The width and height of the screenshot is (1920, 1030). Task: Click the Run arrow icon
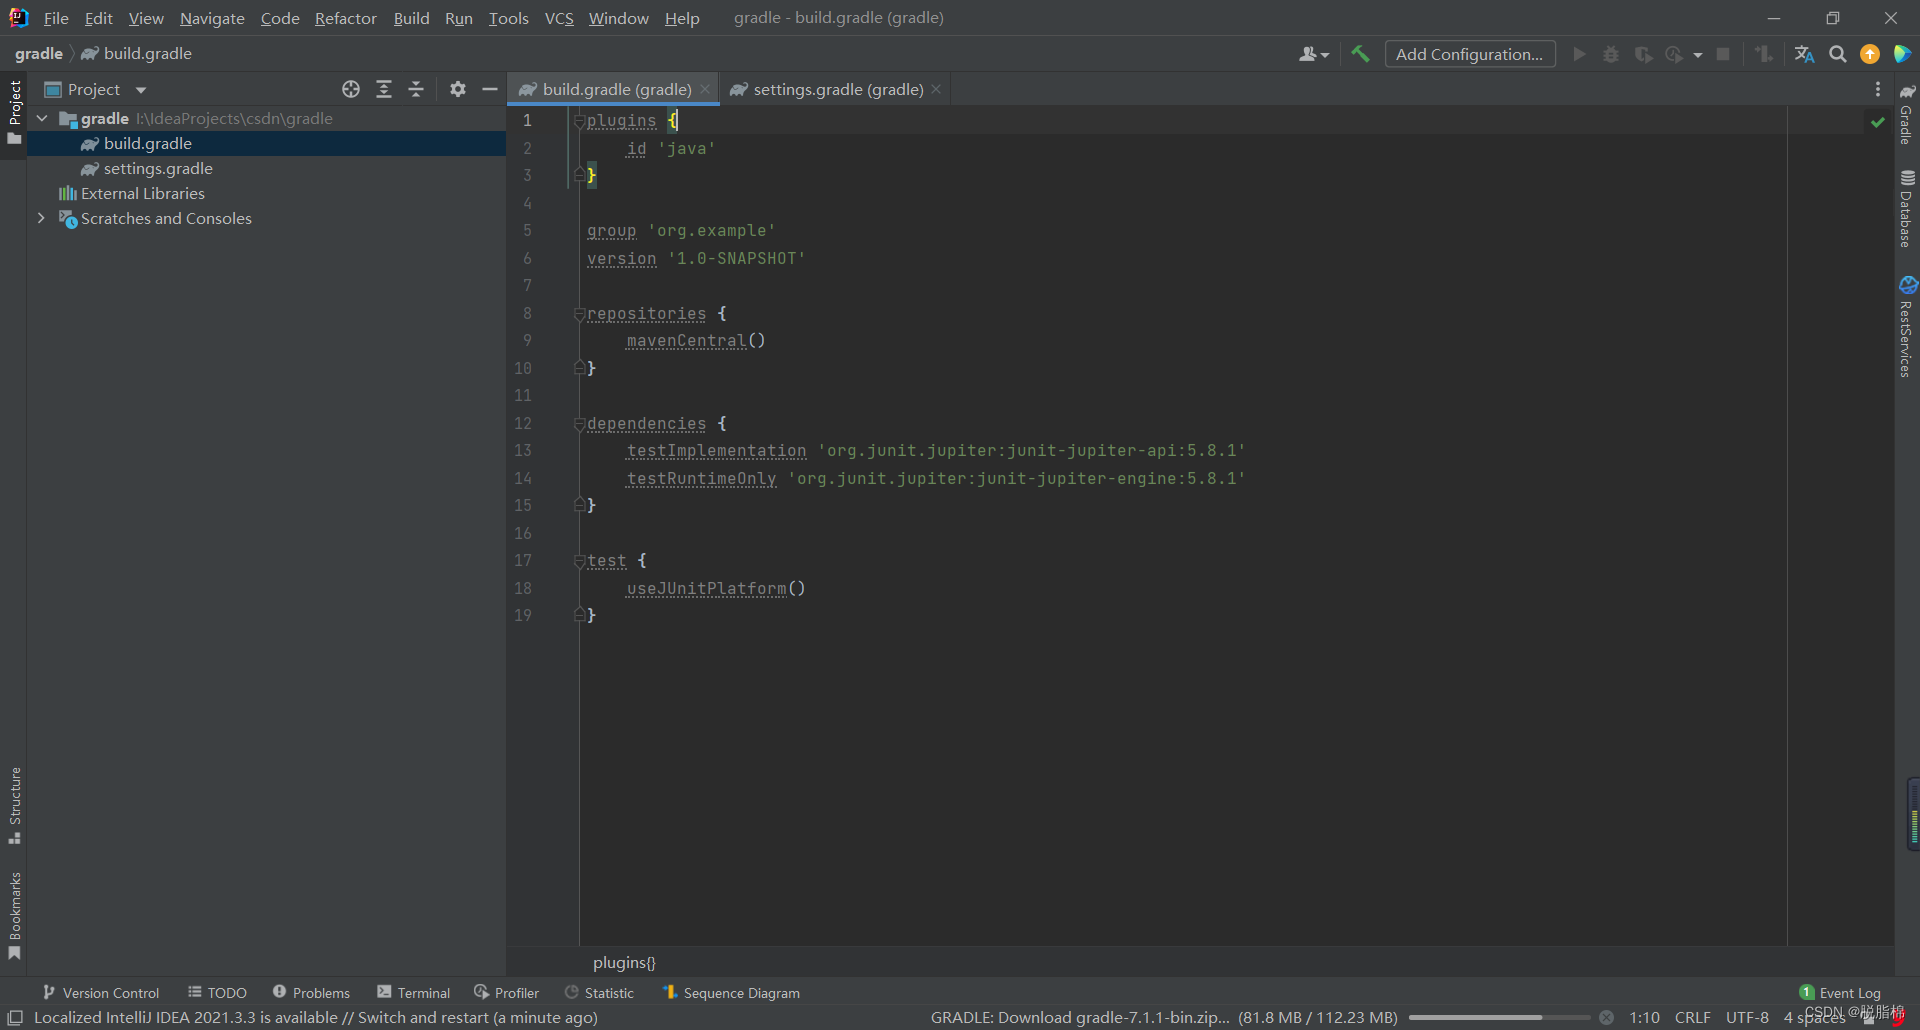tap(1579, 54)
